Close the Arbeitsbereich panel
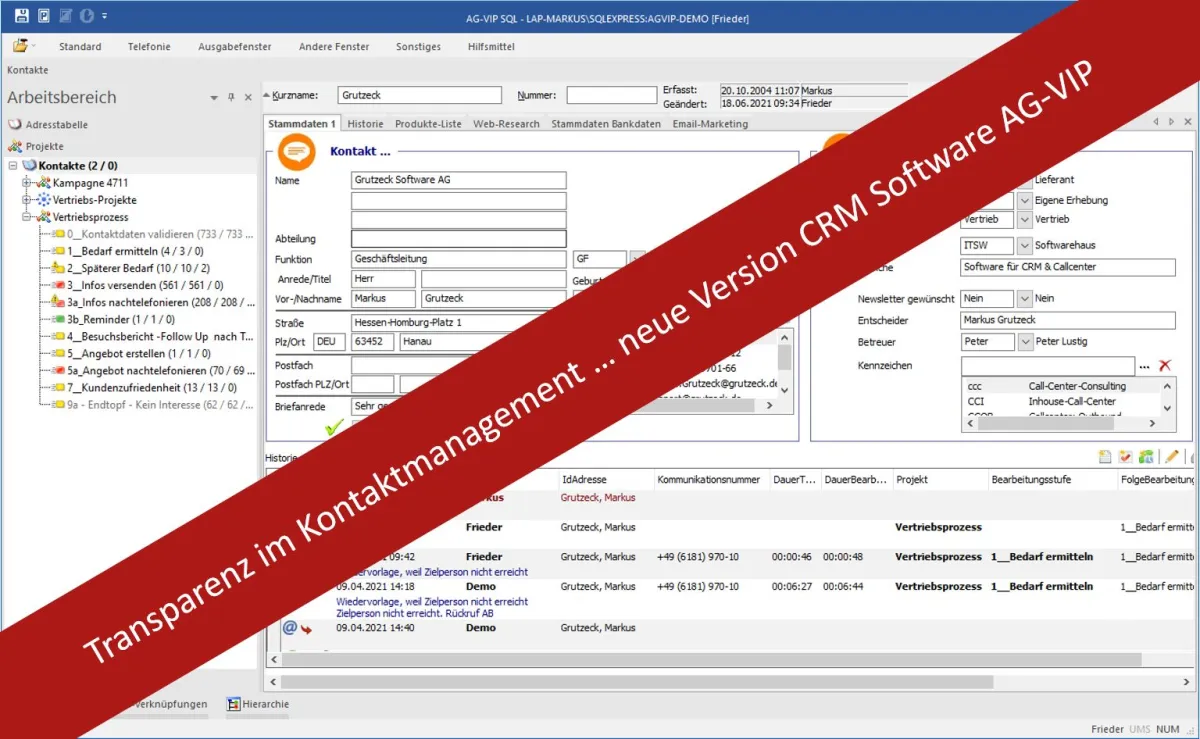The height and width of the screenshot is (739, 1200). click(x=247, y=98)
